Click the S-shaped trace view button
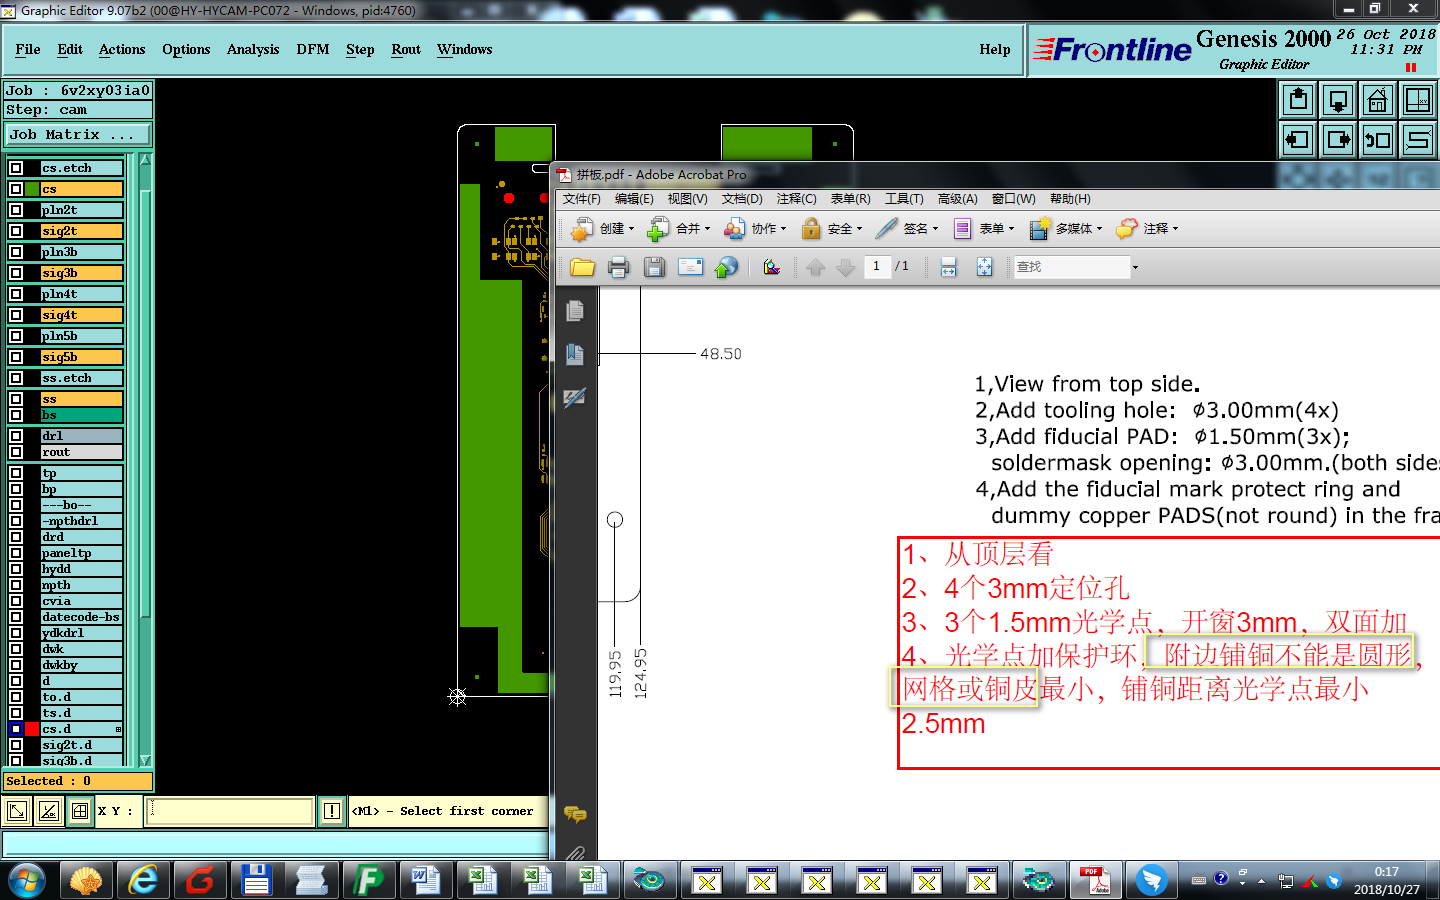Screen dimensions: 1440x900 [x=1418, y=140]
